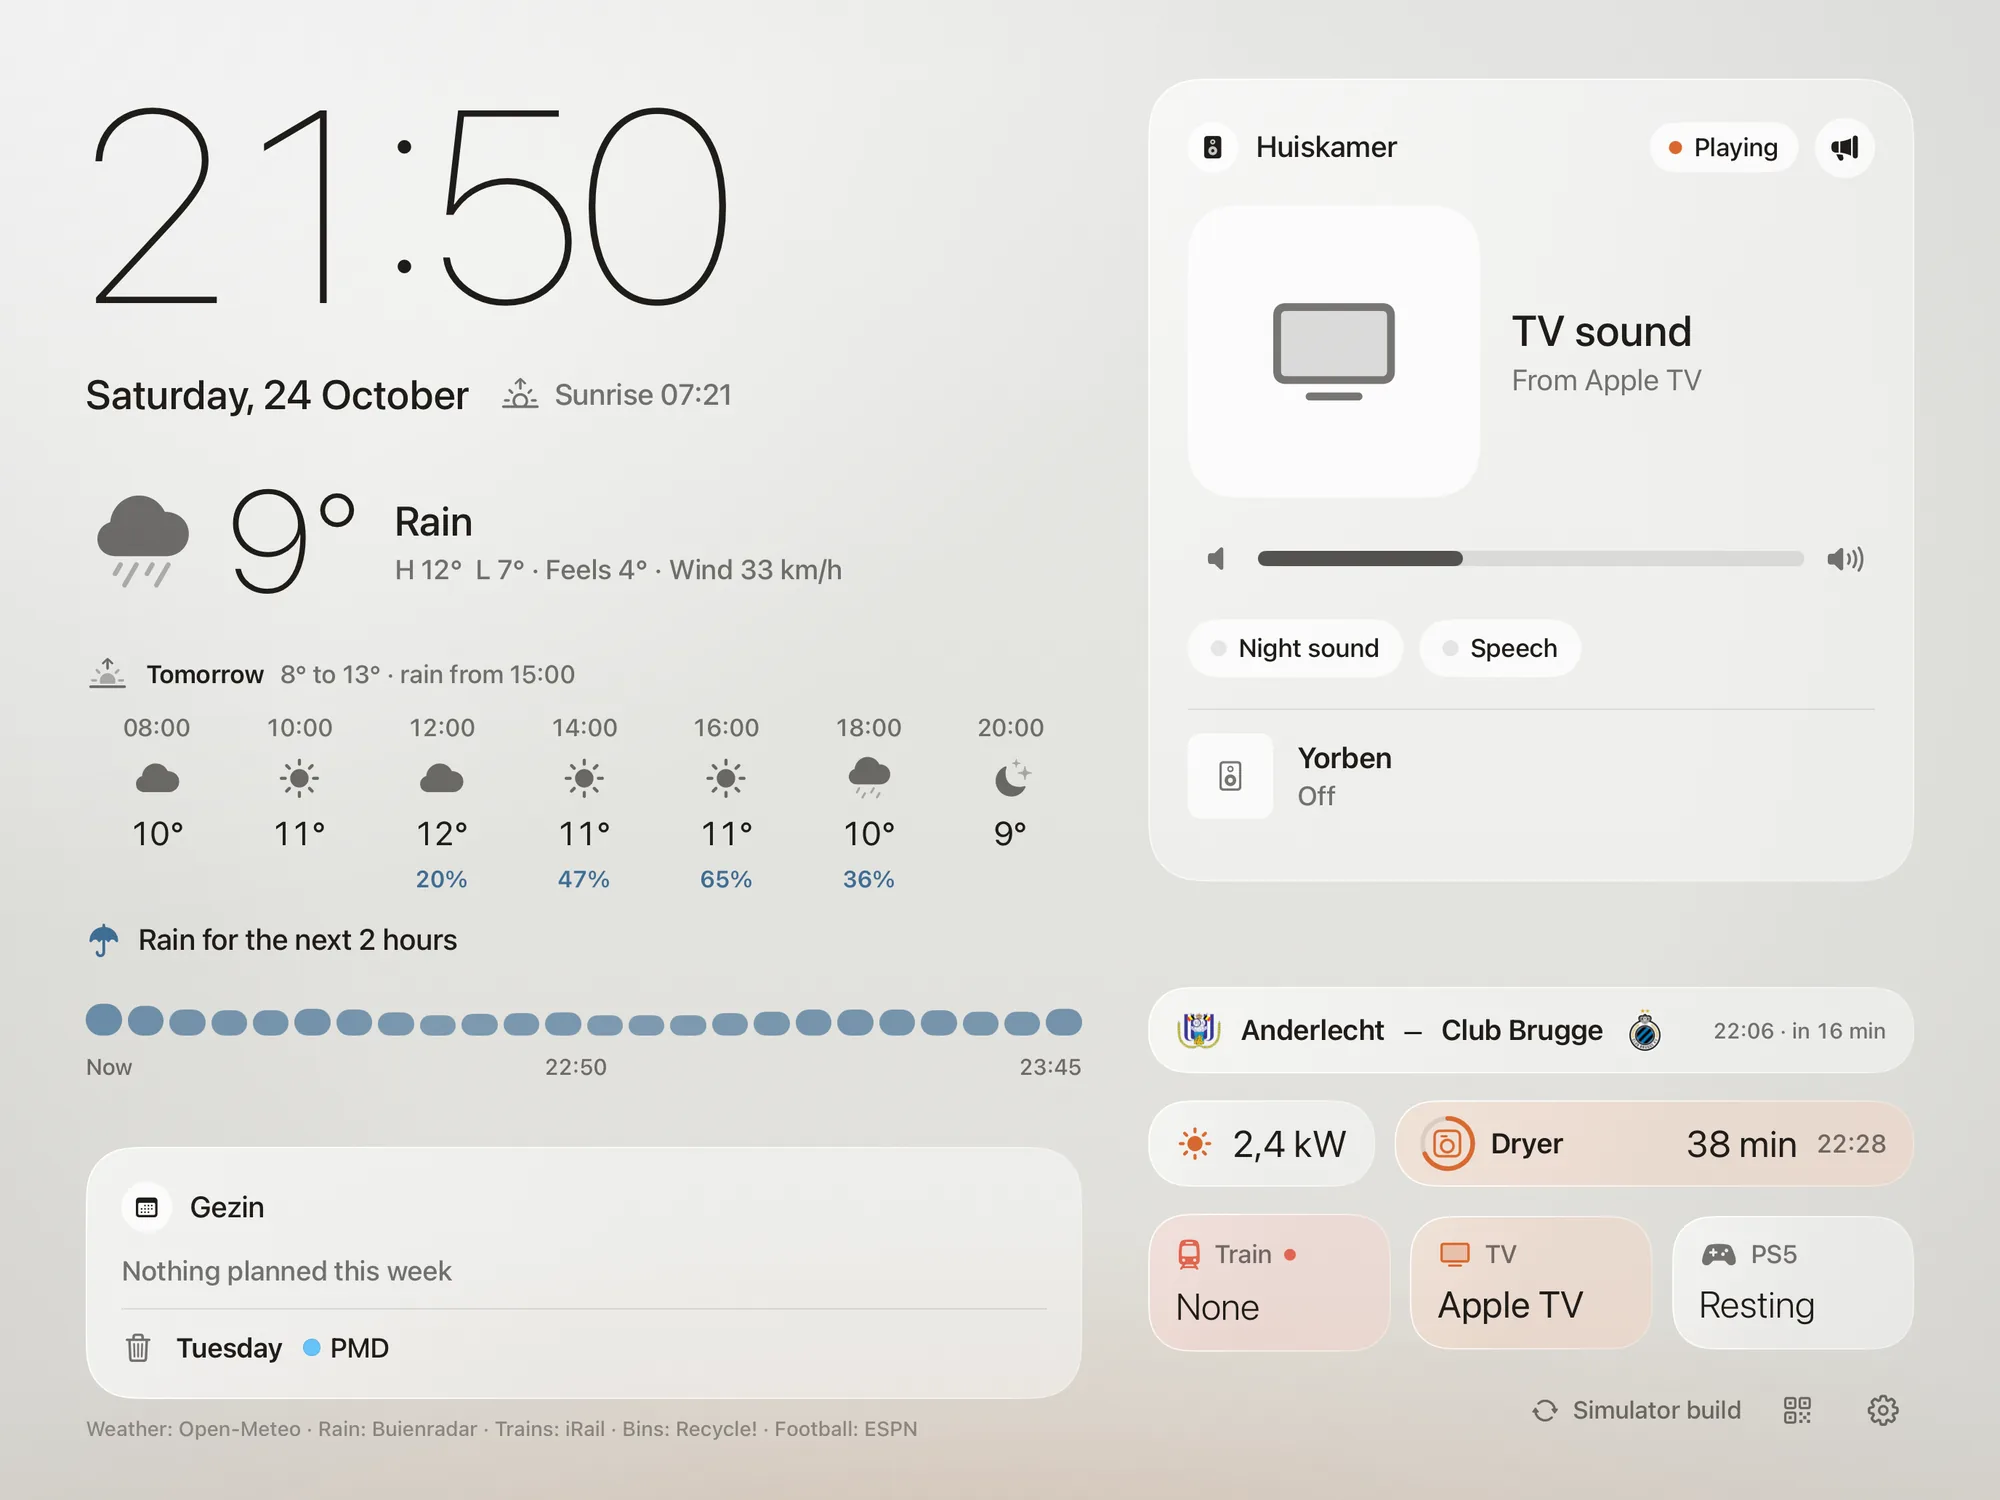Image resolution: width=2000 pixels, height=1500 pixels.
Task: Click the Simulator build refresh icon
Action: 1545,1410
